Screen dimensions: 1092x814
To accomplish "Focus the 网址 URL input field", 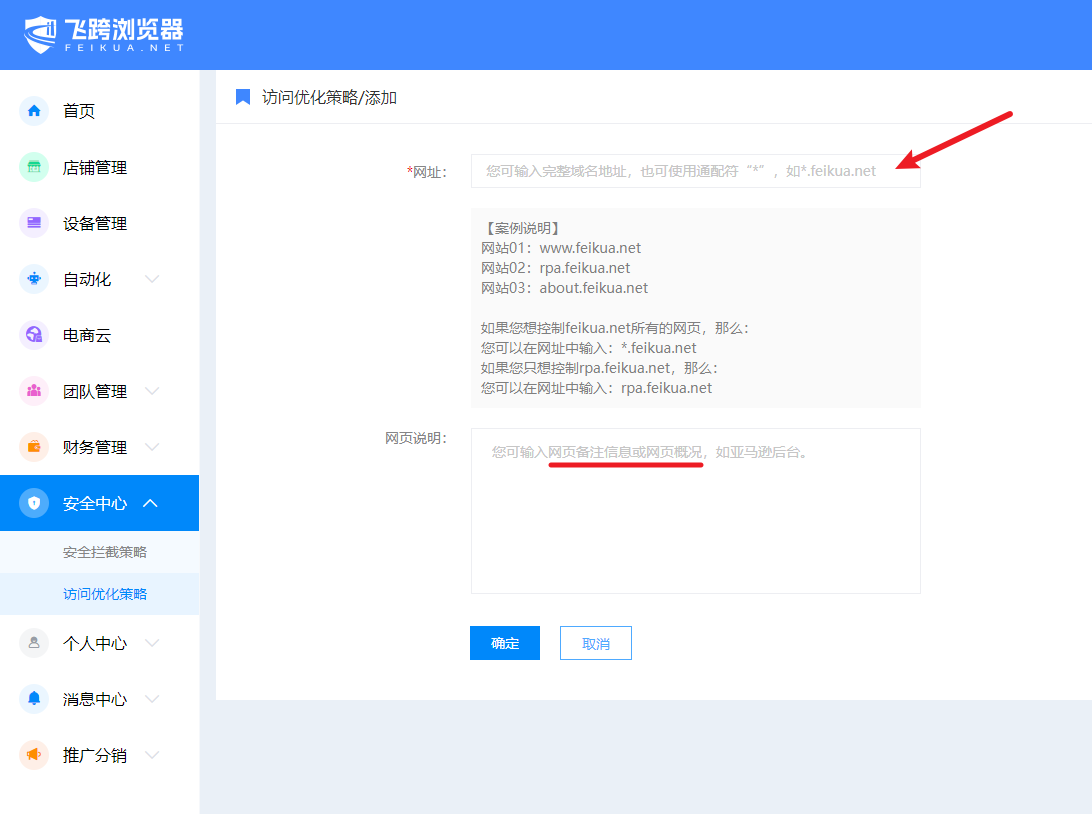I will (695, 171).
